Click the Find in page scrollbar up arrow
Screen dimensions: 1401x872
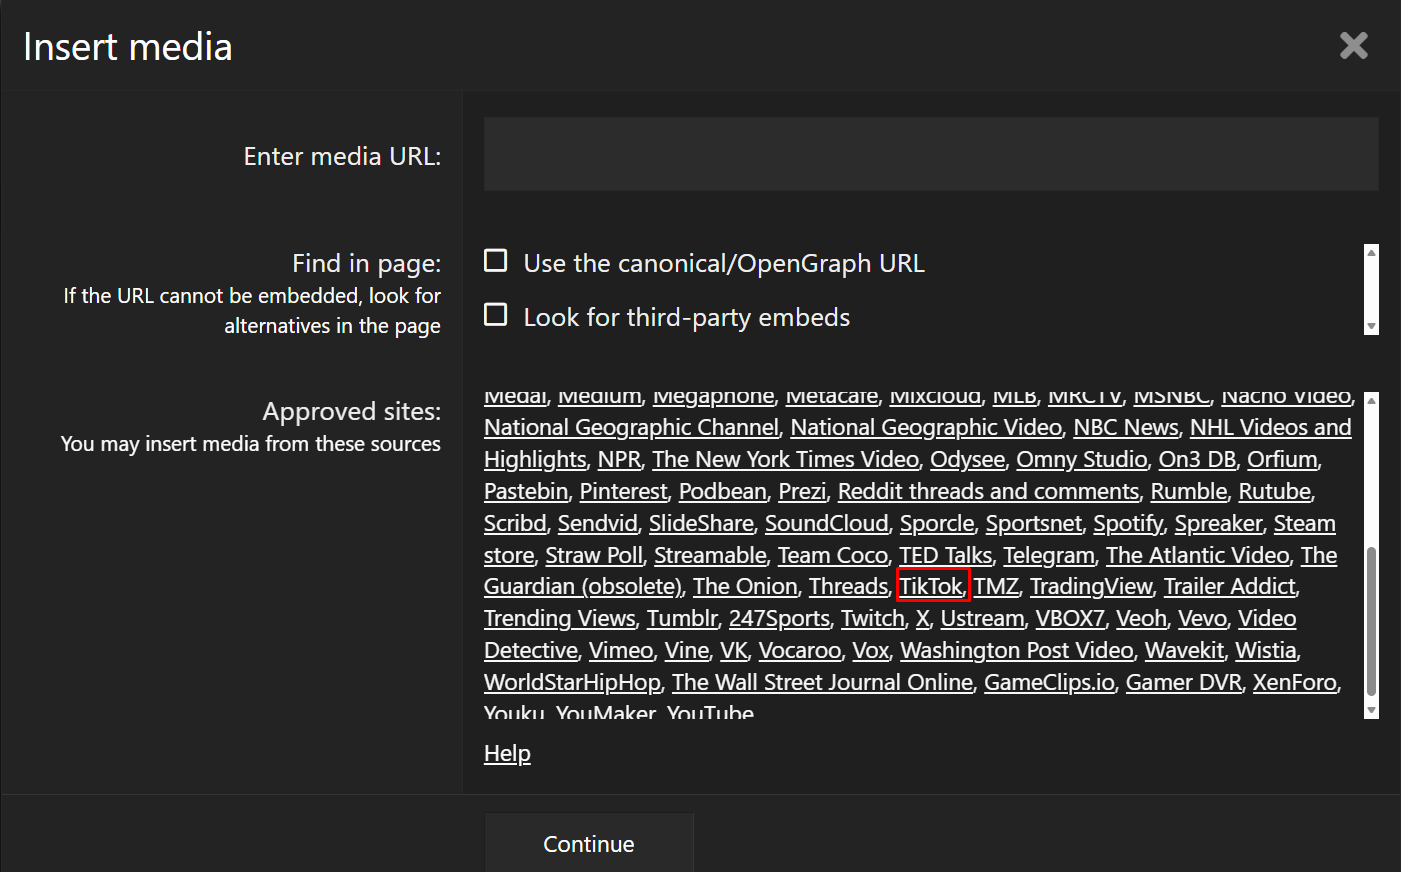(1371, 252)
